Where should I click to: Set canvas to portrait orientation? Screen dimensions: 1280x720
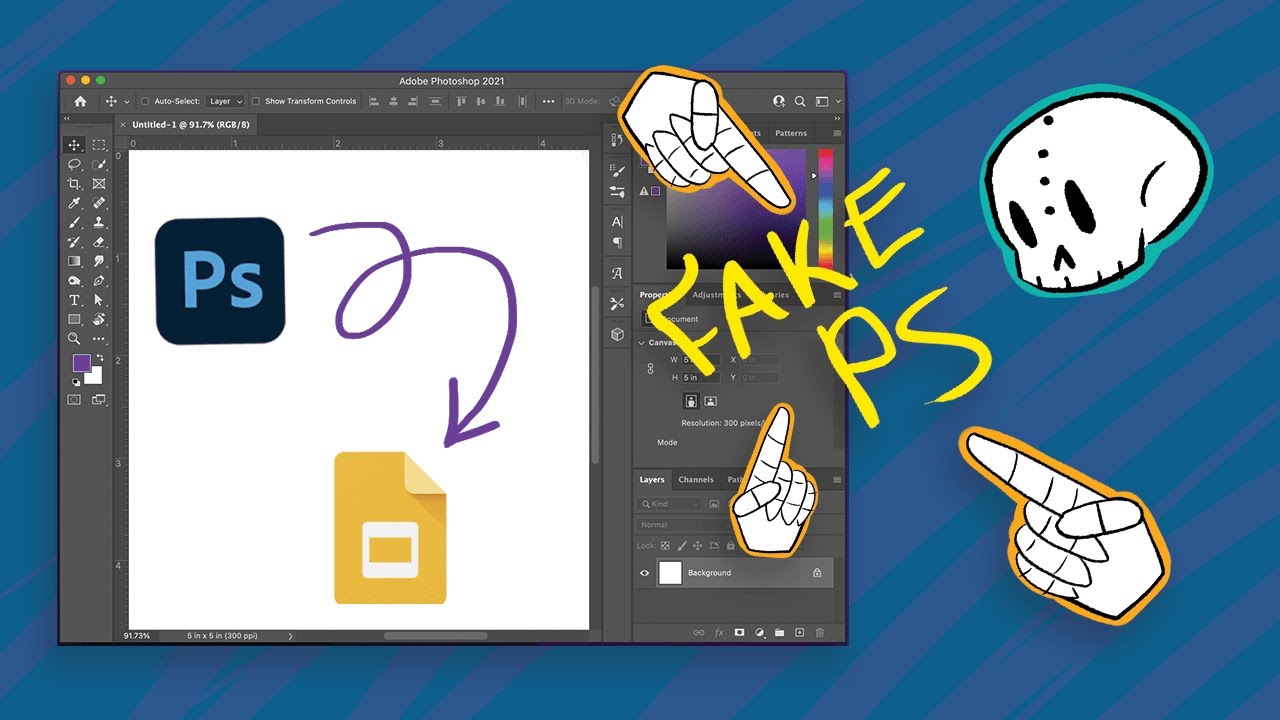[x=691, y=401]
